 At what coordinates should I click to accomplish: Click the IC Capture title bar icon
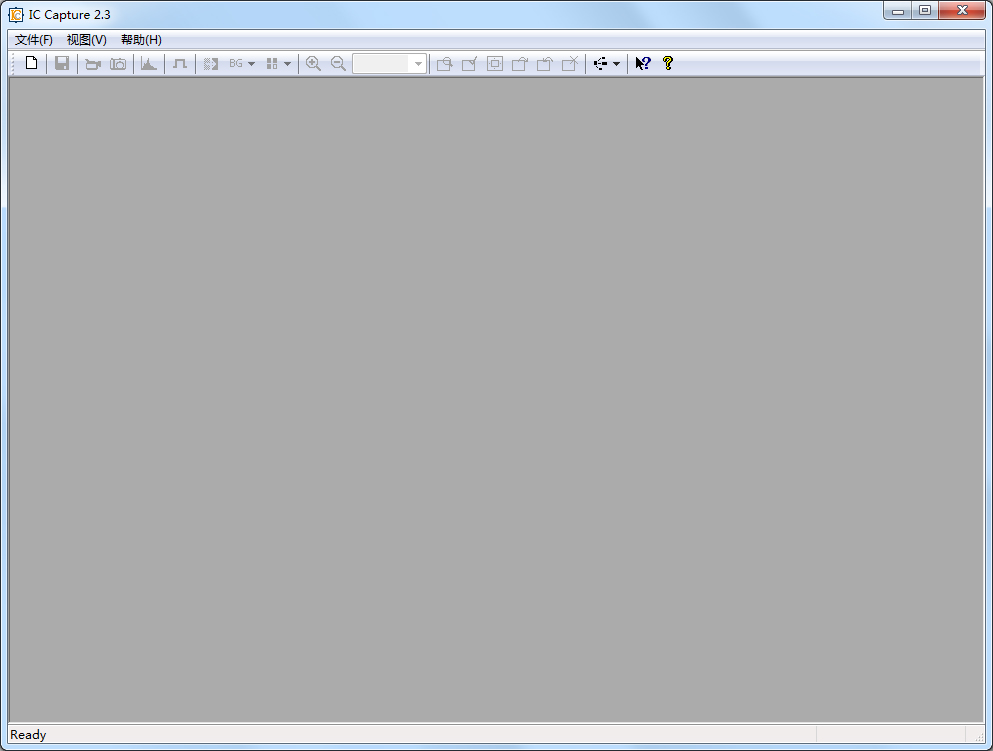(16, 15)
